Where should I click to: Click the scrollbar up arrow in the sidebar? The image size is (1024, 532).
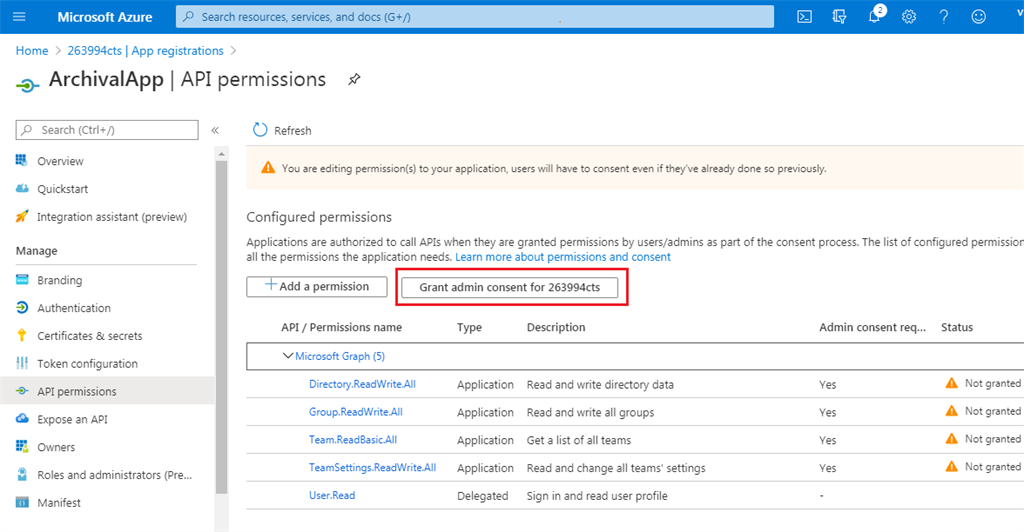pos(221,154)
